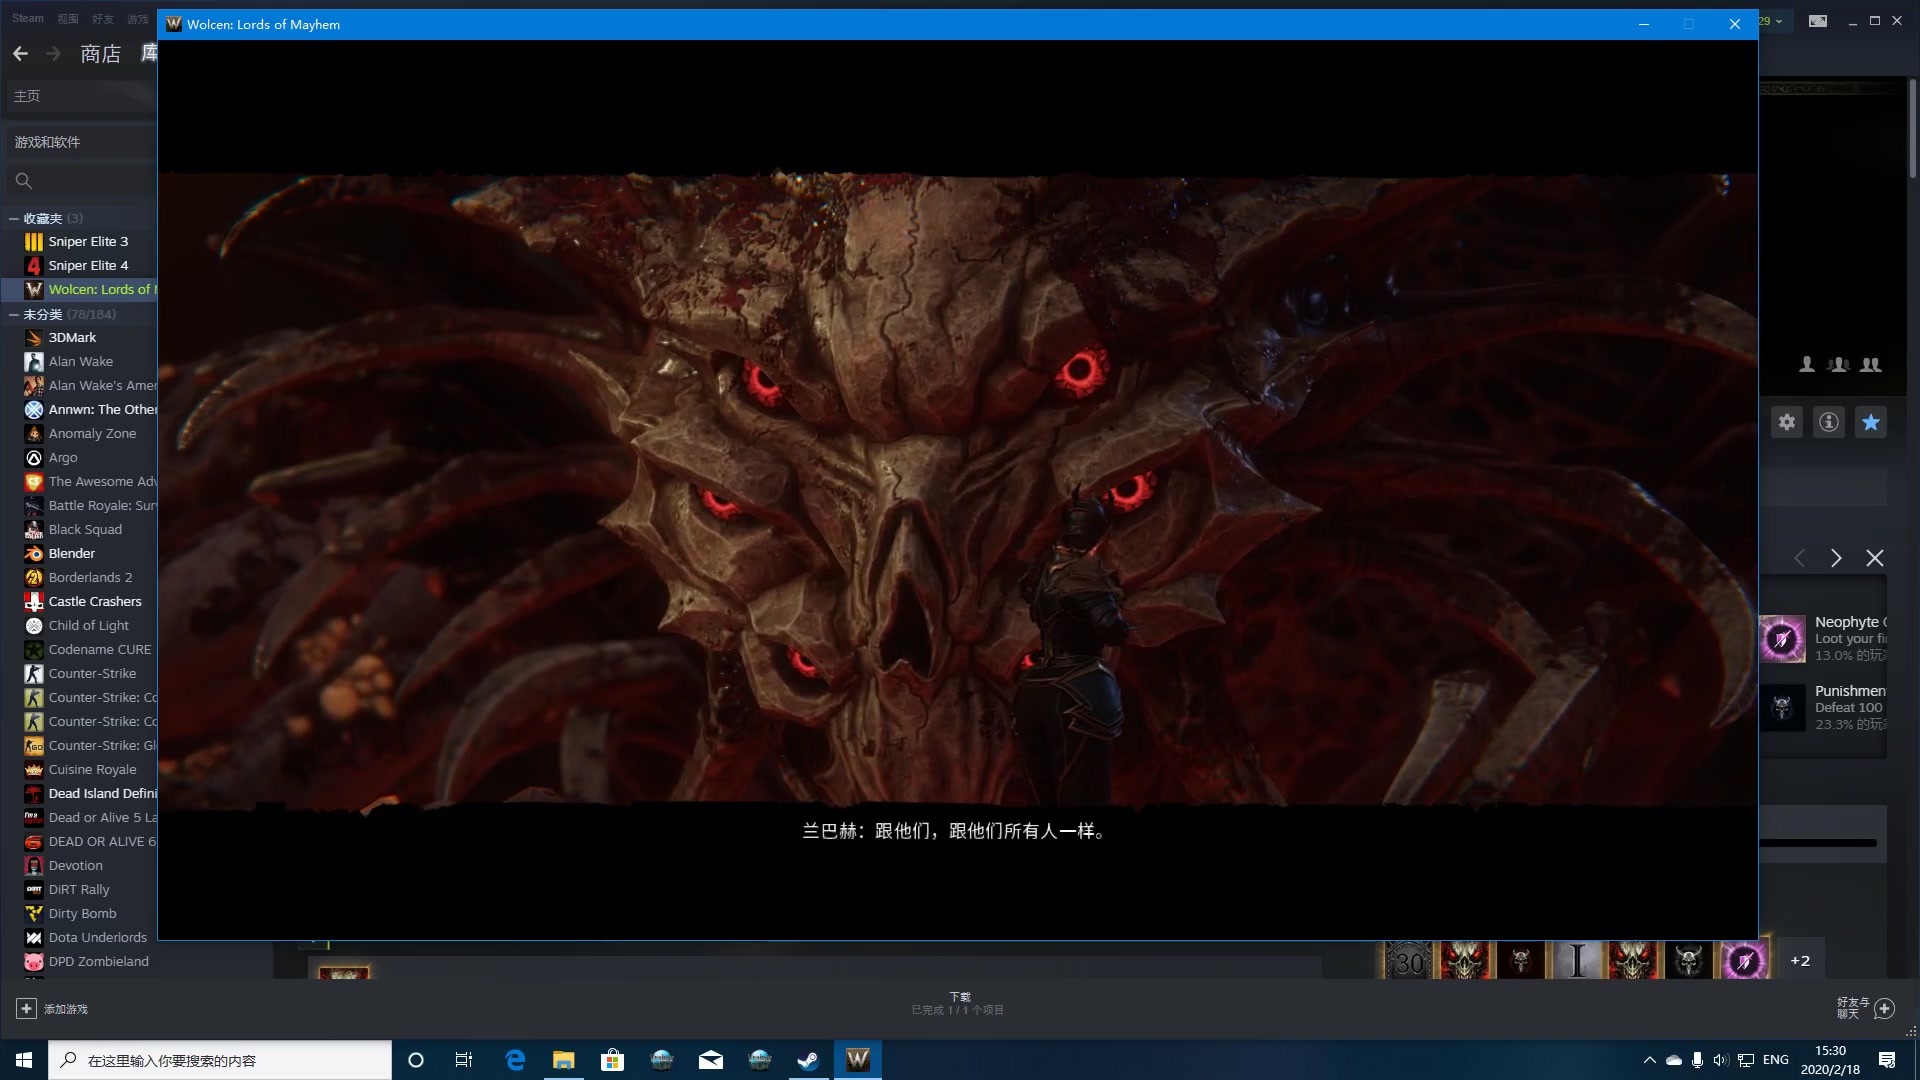This screenshot has width=1920, height=1080.
Task: Select Wolcen game thumbnail in library
Action: pos(33,287)
